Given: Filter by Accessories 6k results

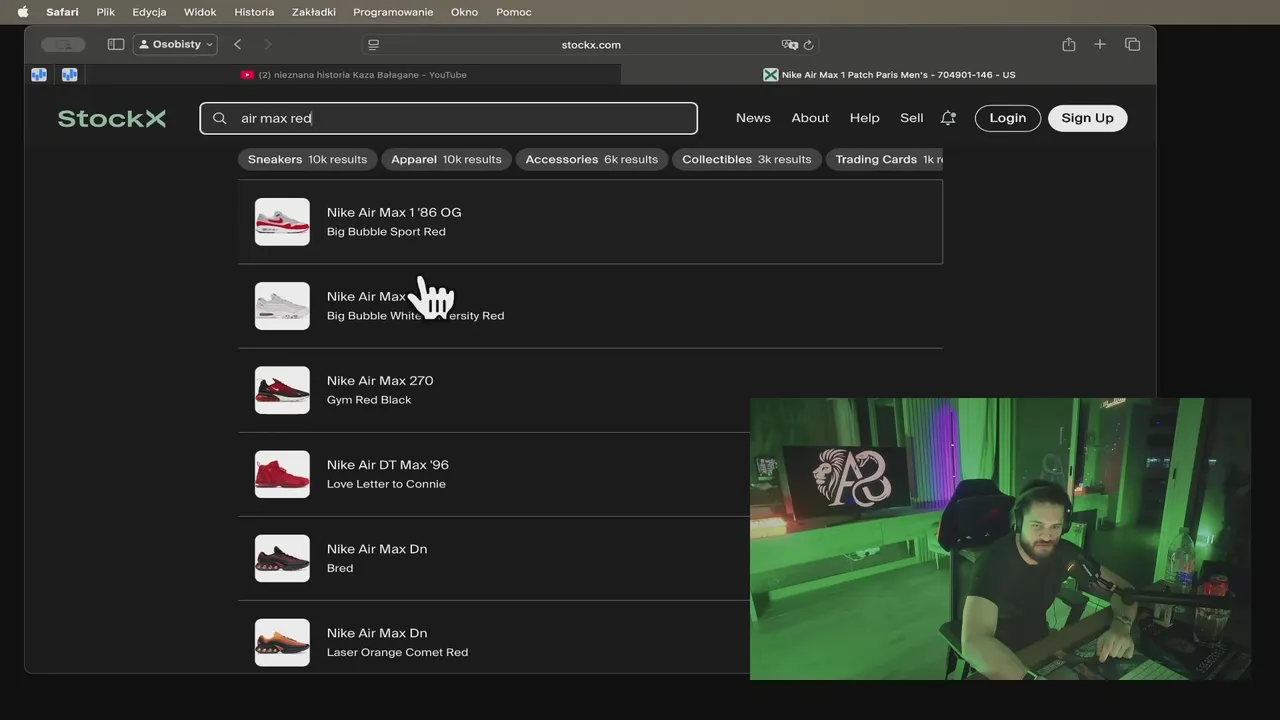Looking at the screenshot, I should pos(591,159).
